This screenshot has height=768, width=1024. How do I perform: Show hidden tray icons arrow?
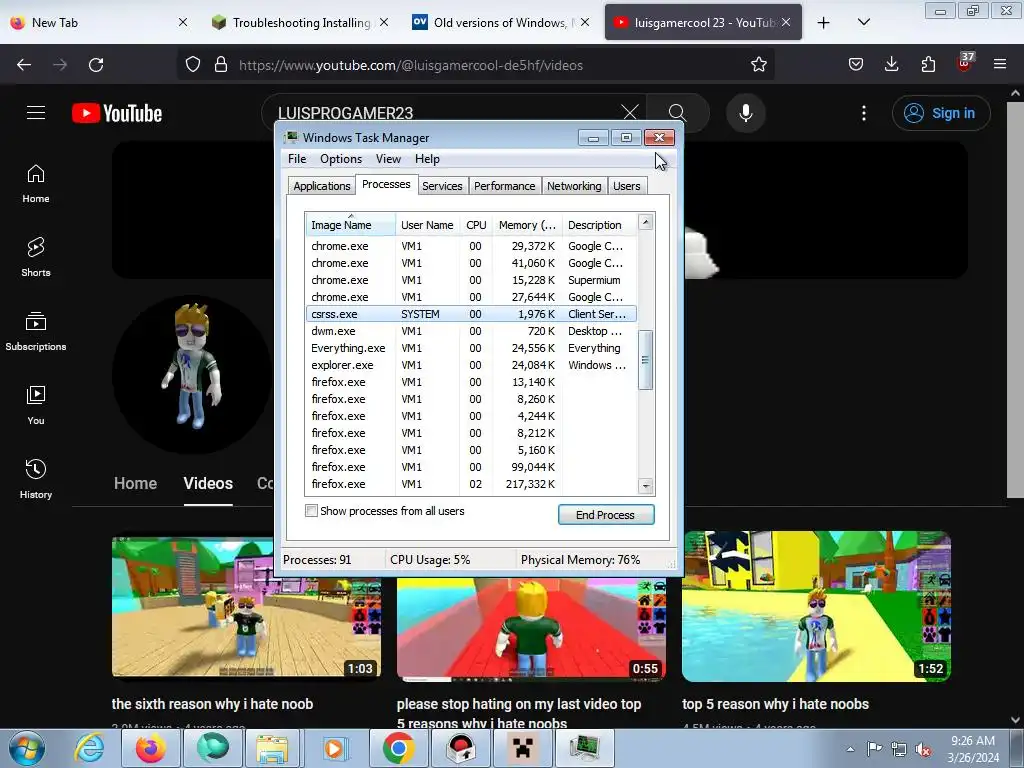[850, 749]
